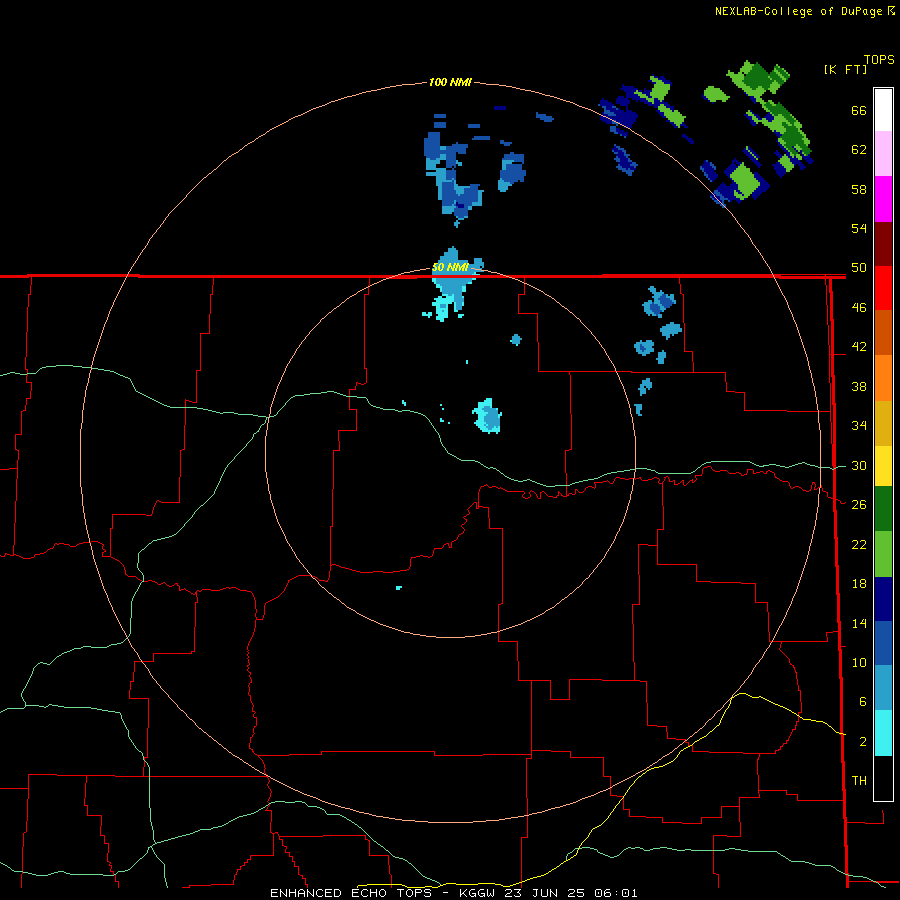Click the 50 NMI range ring label

coord(450,267)
